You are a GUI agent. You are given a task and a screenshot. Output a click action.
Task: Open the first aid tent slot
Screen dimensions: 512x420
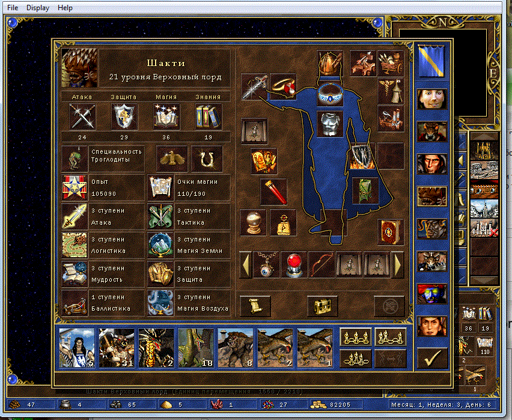pyautogui.click(x=391, y=91)
